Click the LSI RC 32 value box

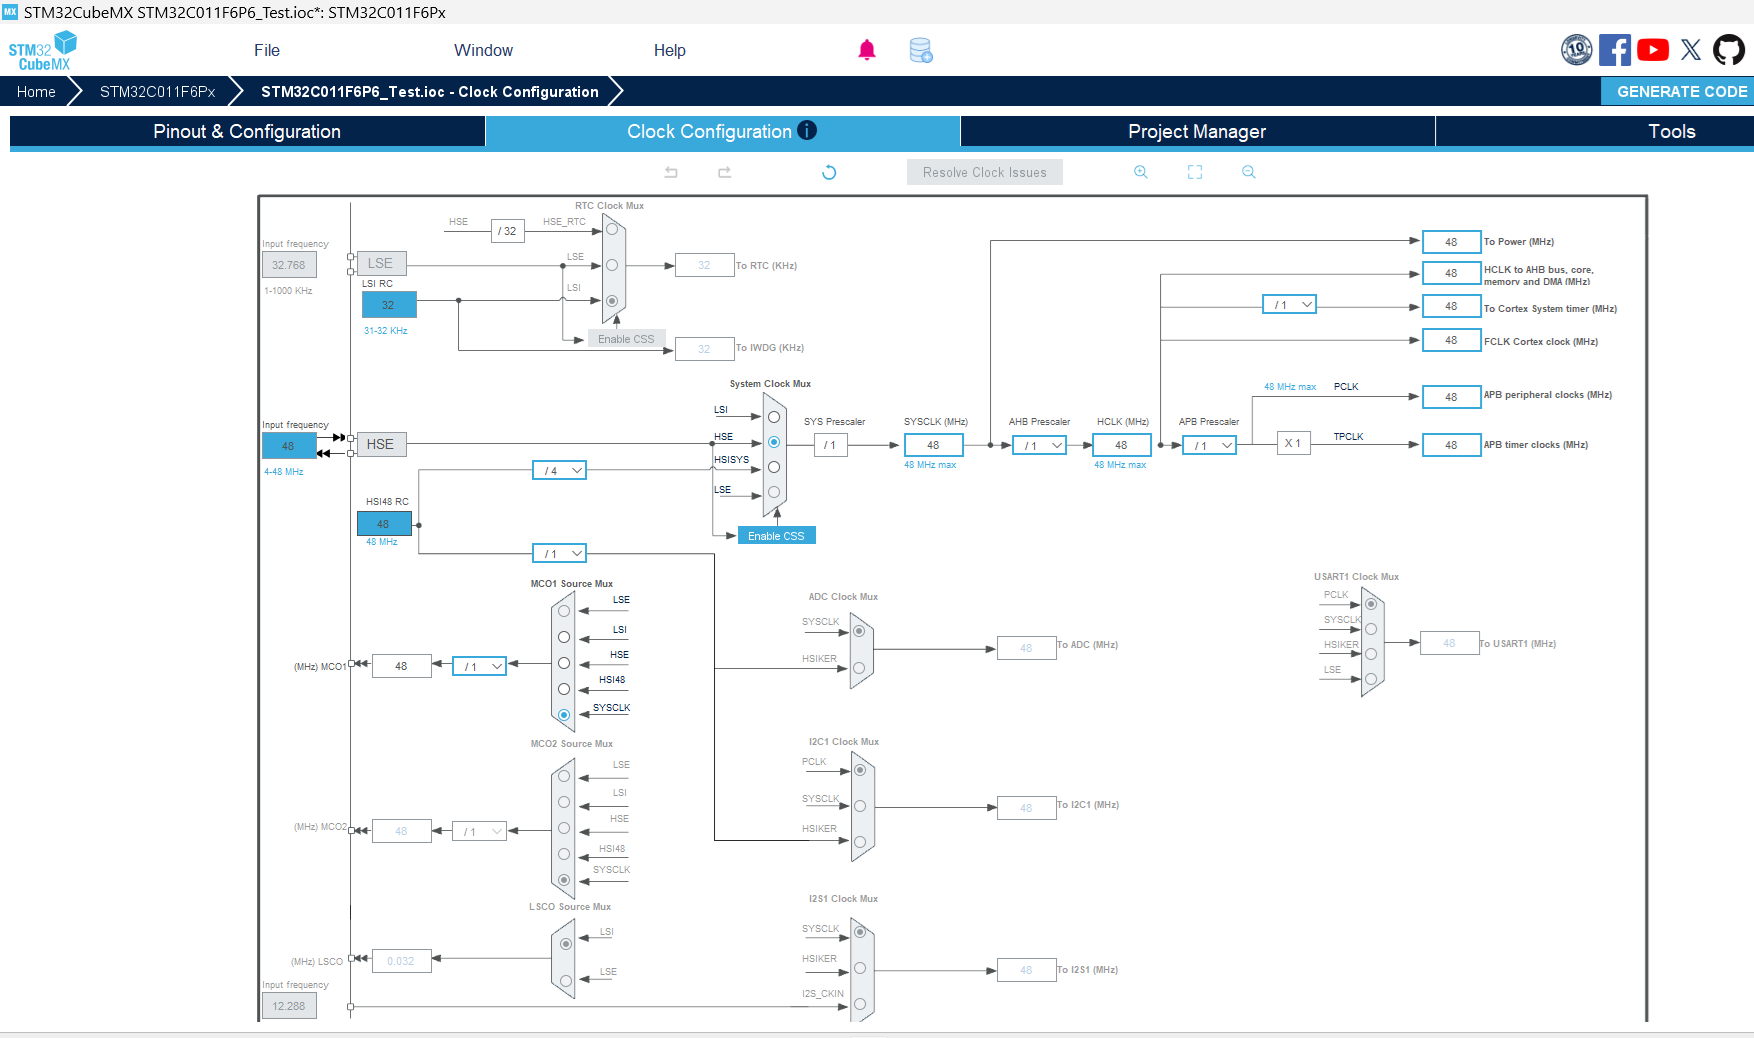pyautogui.click(x=389, y=305)
